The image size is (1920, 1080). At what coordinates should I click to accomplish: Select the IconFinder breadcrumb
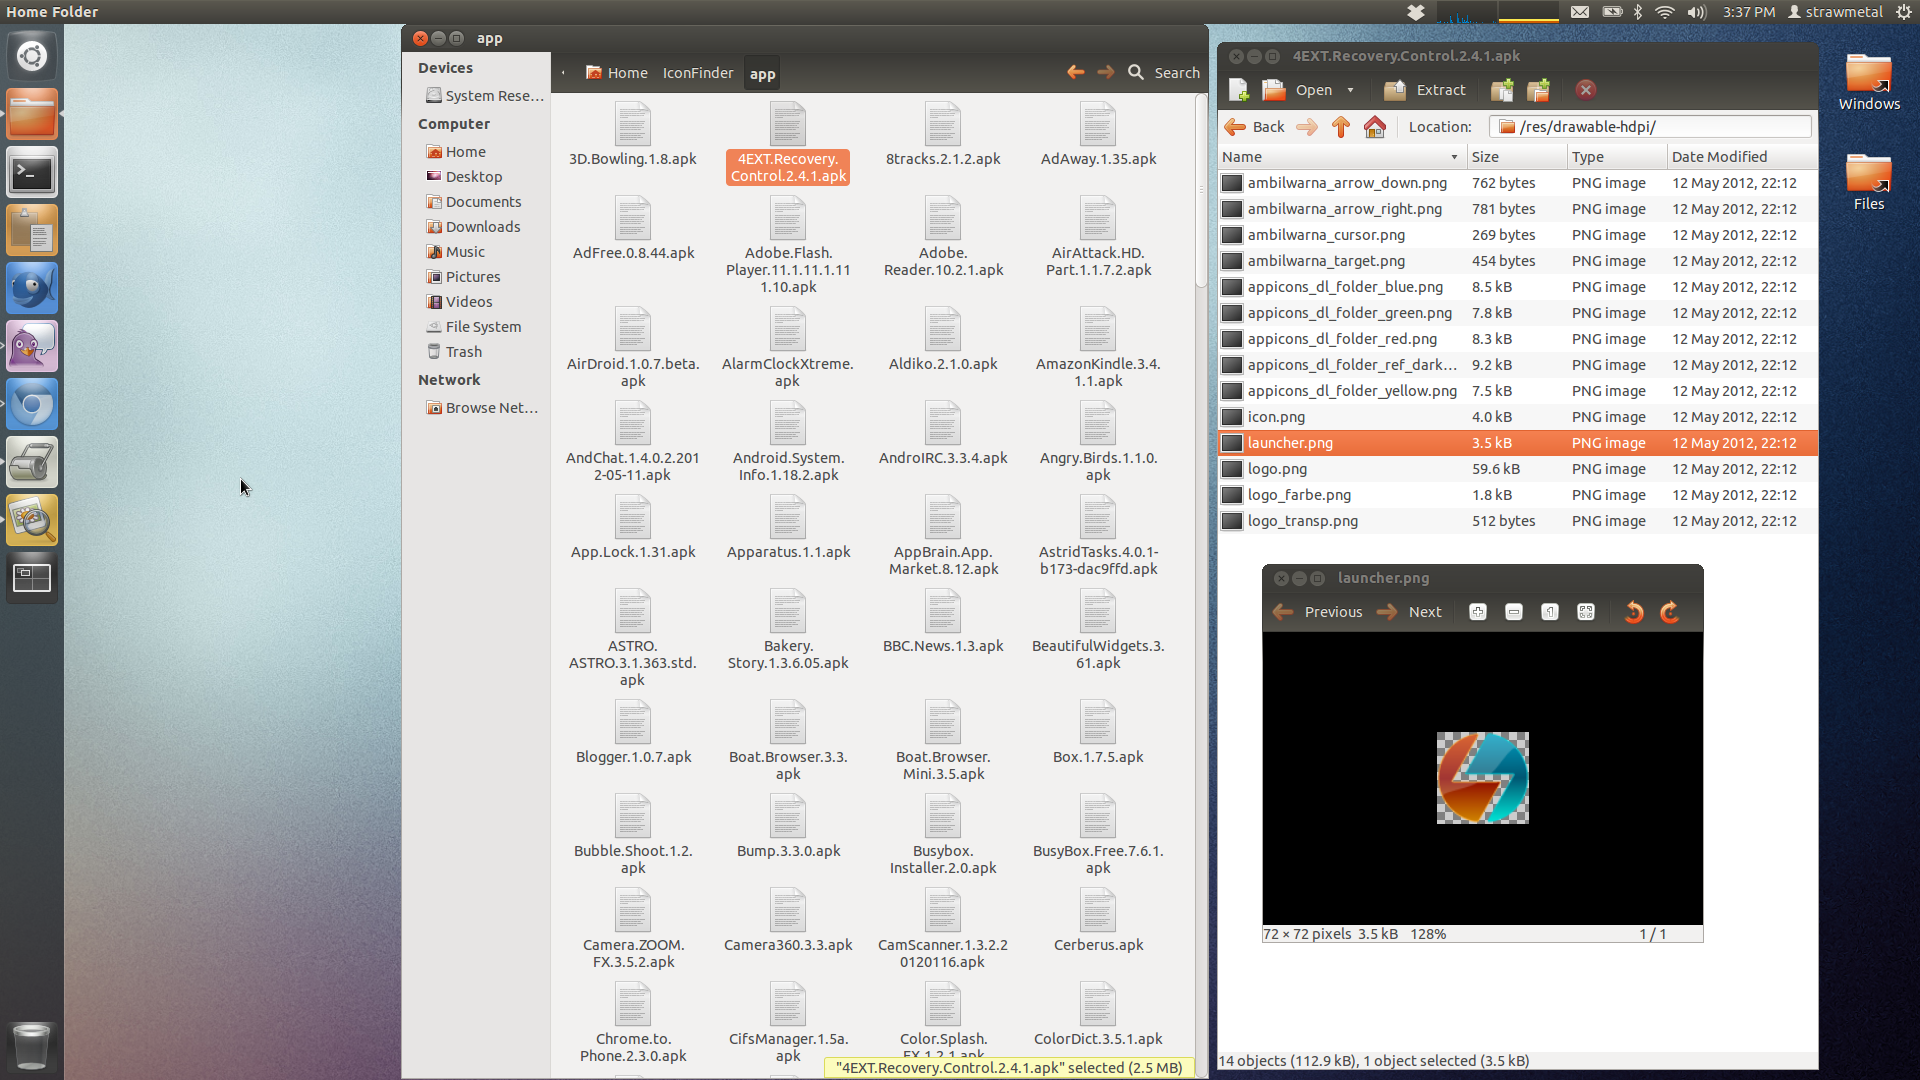697,73
